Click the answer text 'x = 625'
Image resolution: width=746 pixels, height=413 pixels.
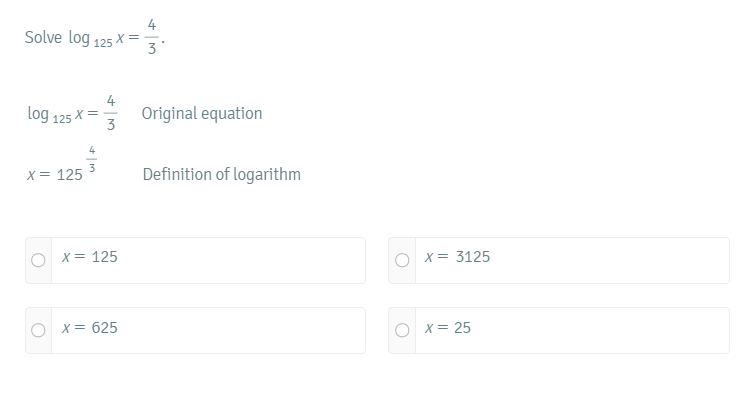point(89,328)
